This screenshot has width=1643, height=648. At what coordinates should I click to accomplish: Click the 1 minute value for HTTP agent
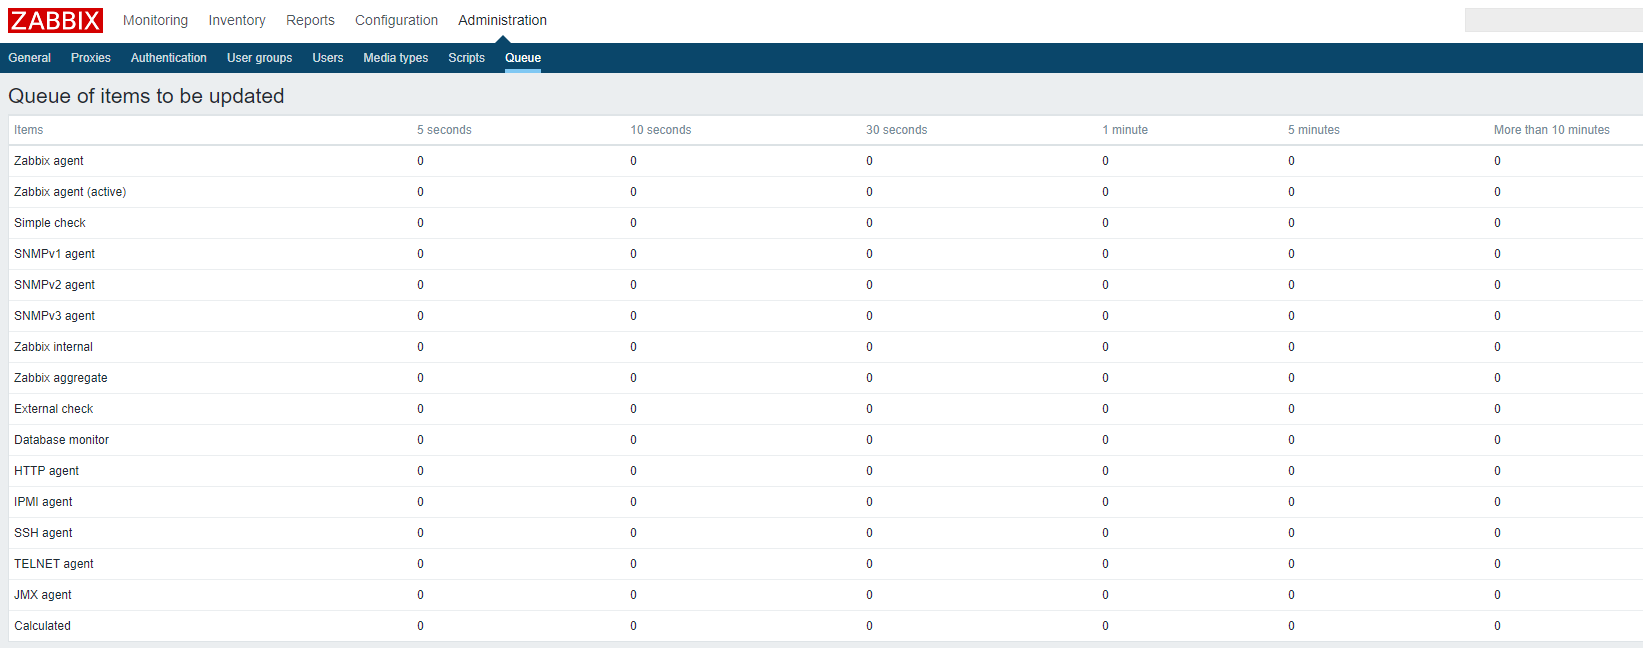(1105, 471)
